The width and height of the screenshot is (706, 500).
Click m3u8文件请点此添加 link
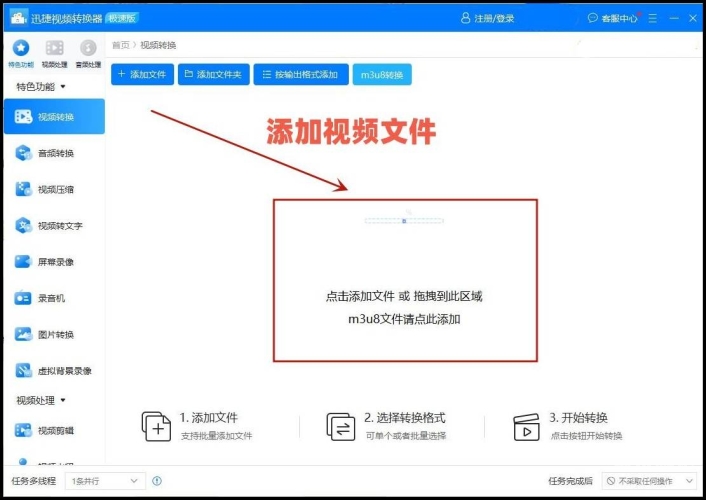(x=404, y=319)
